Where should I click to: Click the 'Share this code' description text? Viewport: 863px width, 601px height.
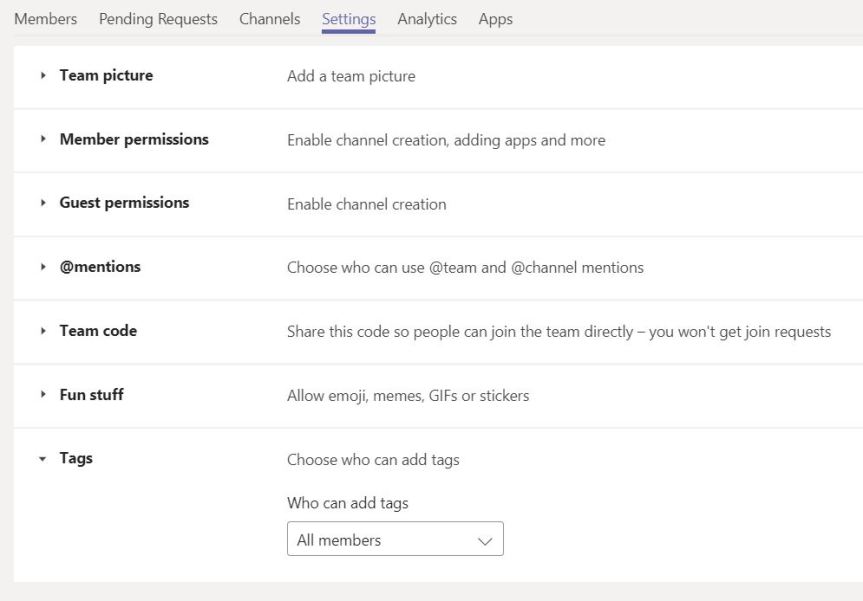(558, 331)
